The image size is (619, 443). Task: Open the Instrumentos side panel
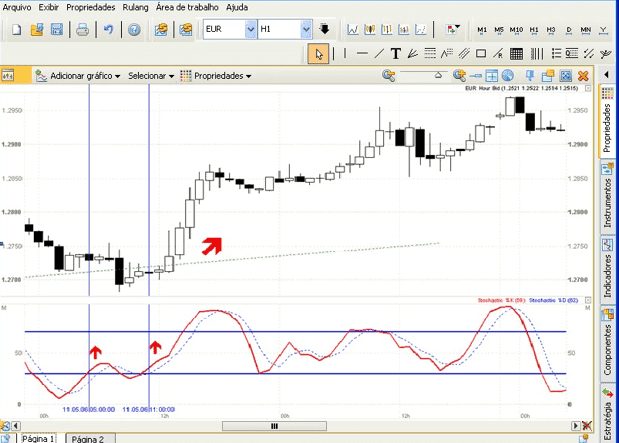[608, 196]
